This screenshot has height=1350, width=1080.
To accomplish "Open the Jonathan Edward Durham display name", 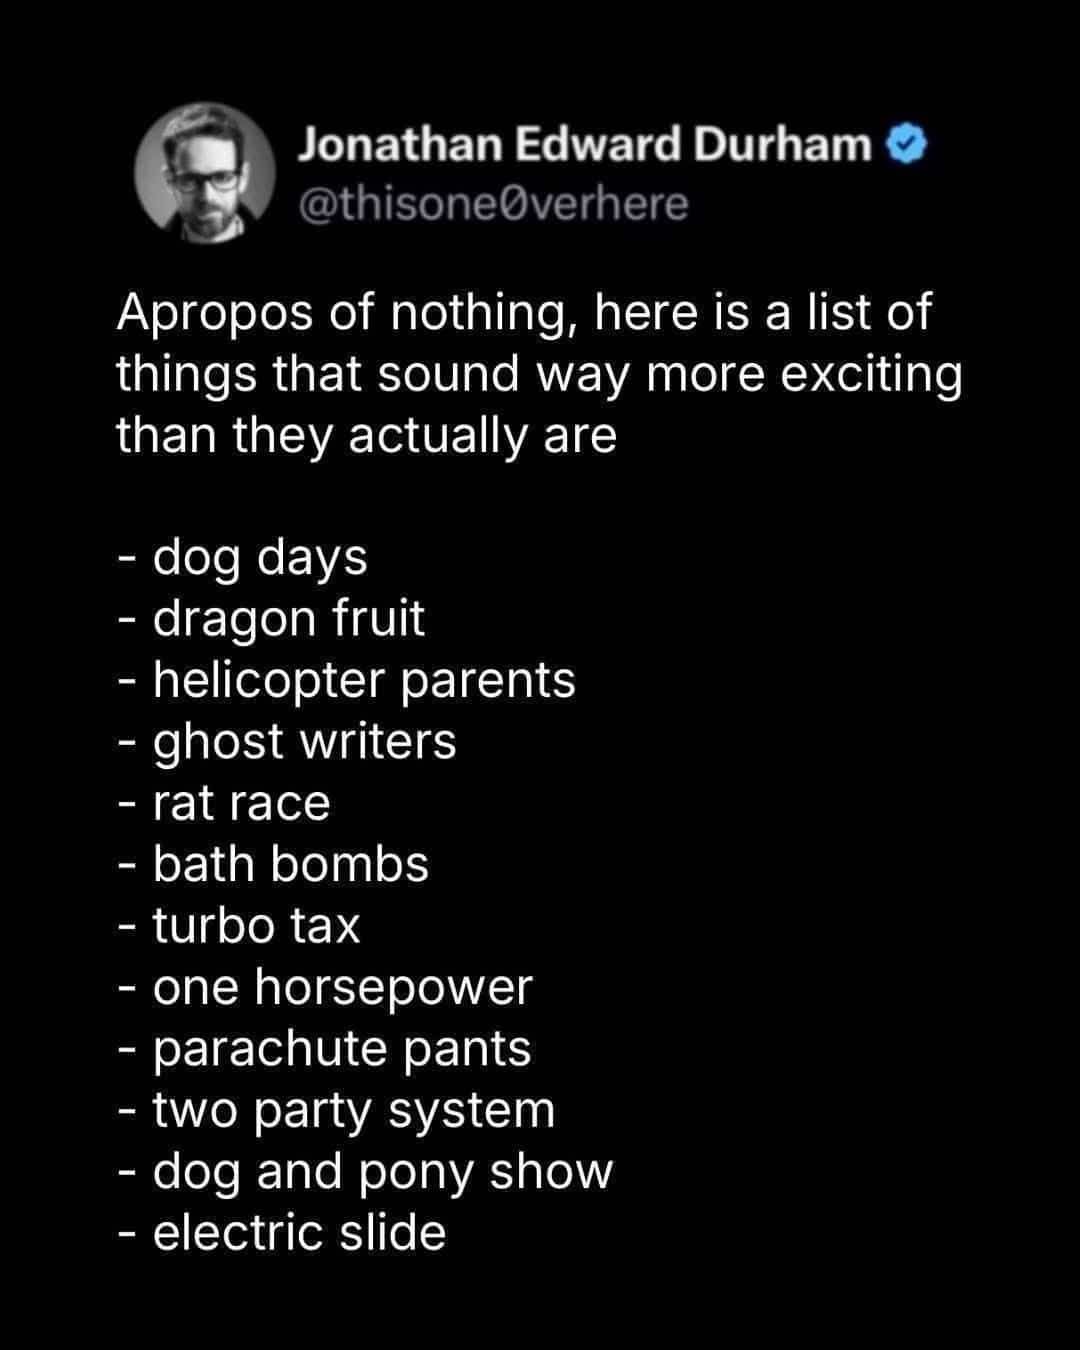I will 585,145.
